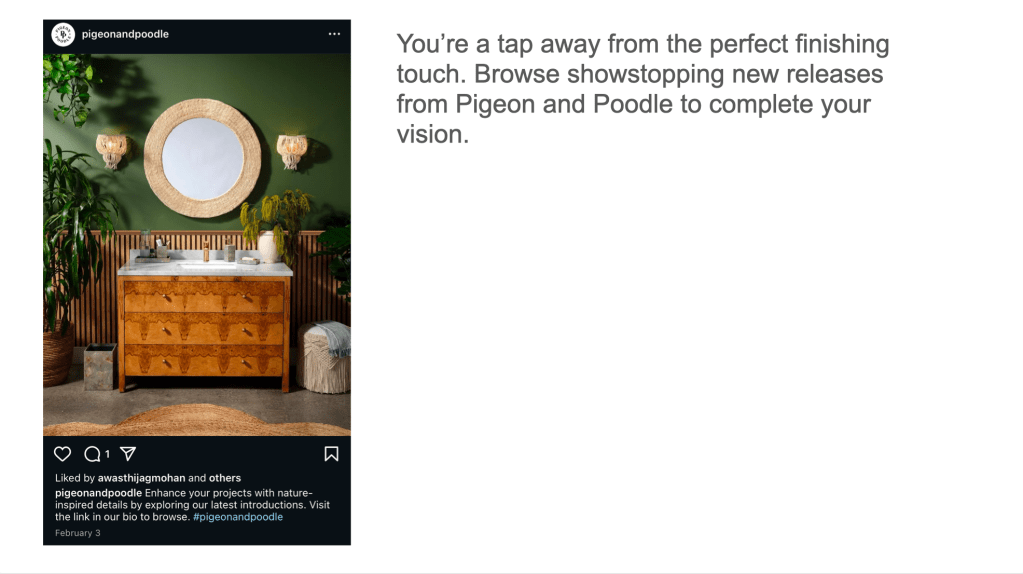
Task: Open the #pigeonandpoodle hashtag
Action: [238, 517]
